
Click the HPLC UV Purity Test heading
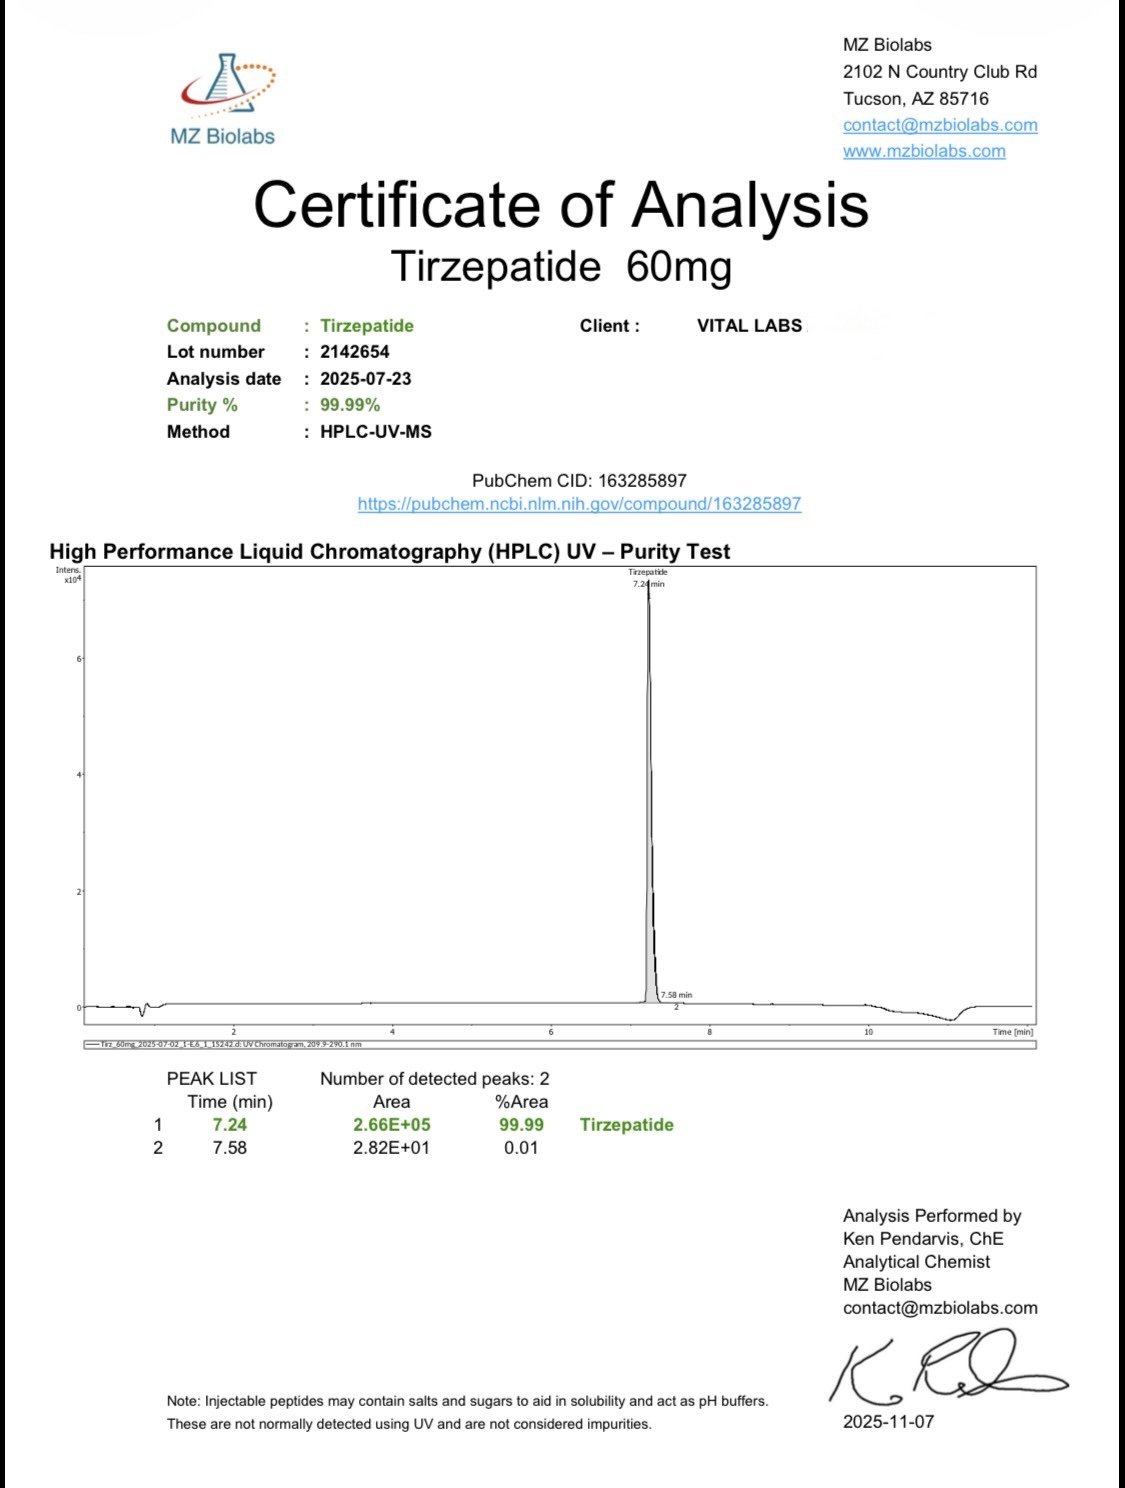[x=389, y=552]
